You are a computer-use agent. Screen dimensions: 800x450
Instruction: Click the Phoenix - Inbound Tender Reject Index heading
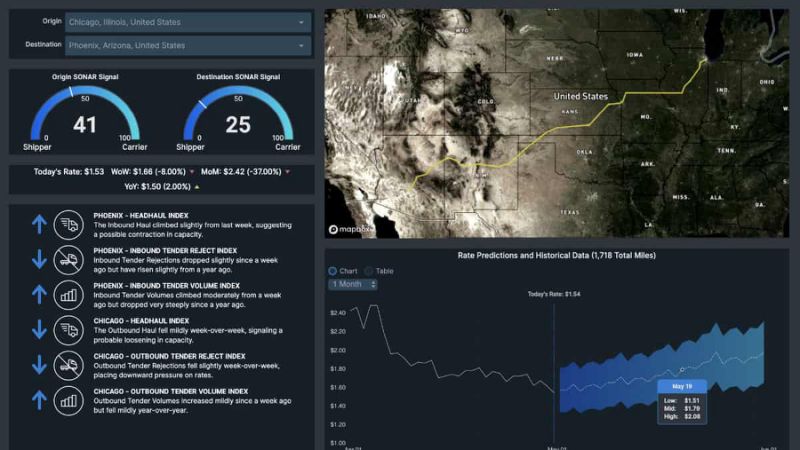point(165,250)
